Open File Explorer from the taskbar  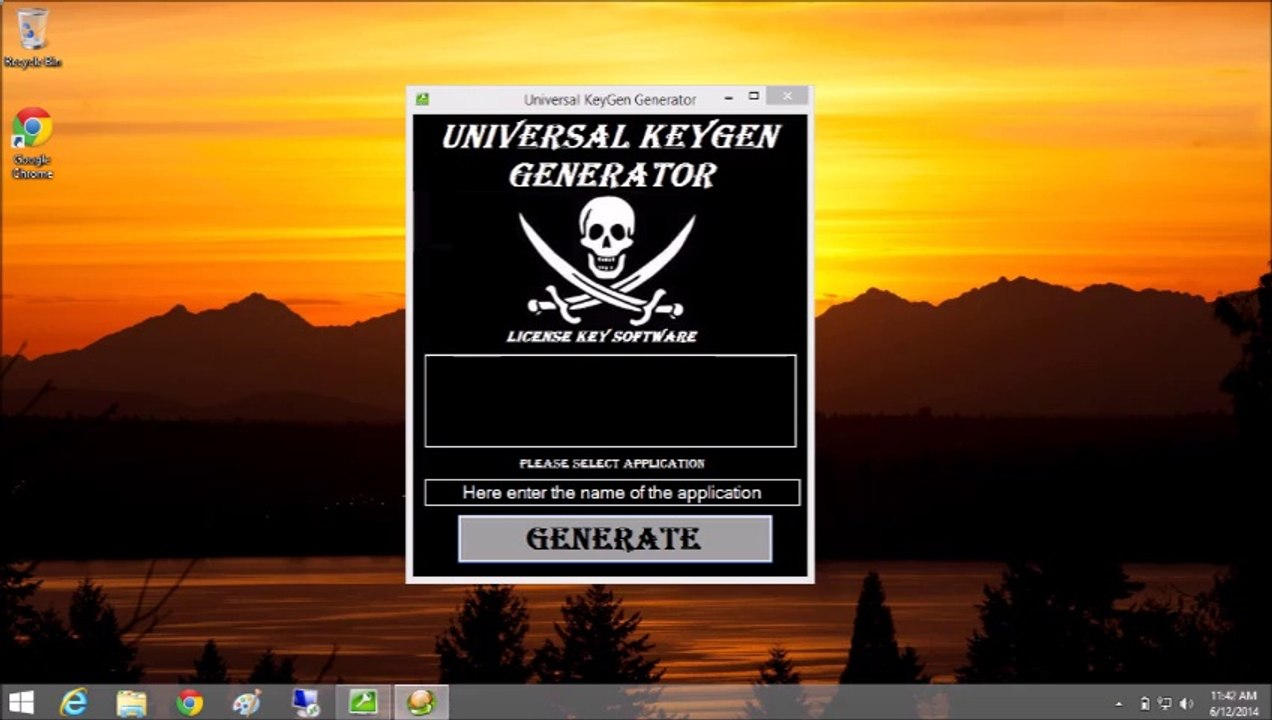tap(131, 702)
